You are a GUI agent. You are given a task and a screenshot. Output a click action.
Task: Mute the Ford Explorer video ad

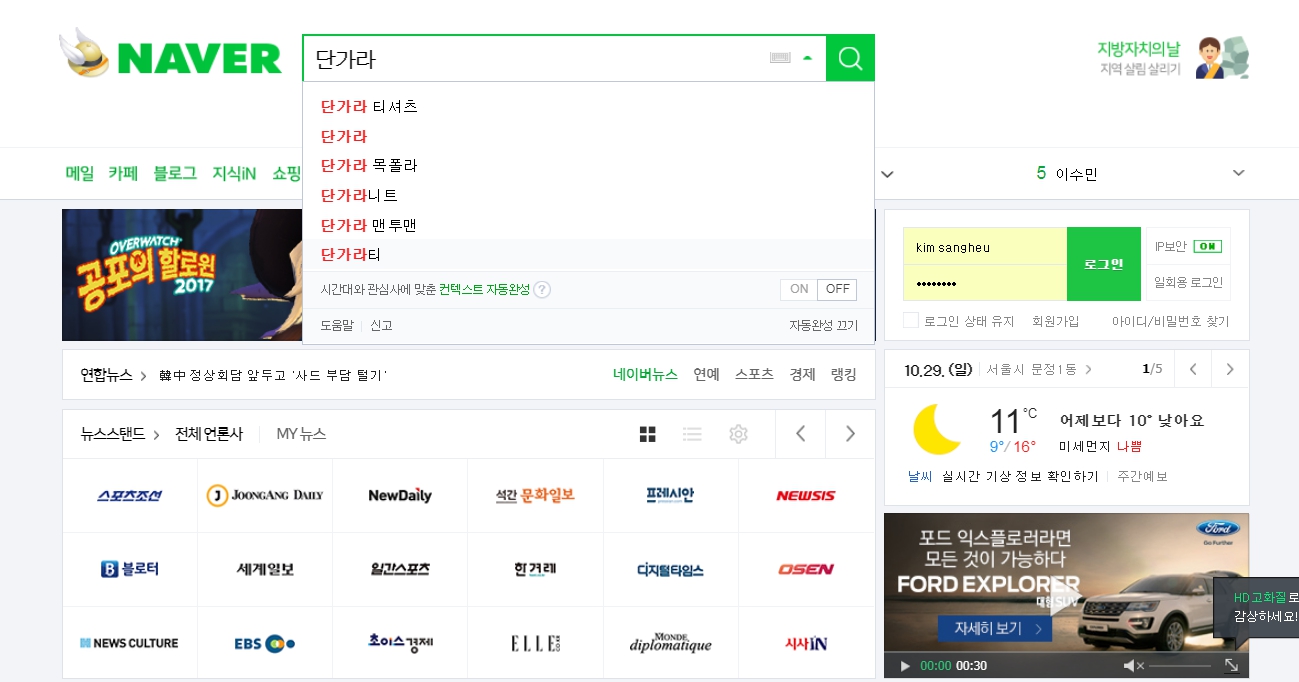pyautogui.click(x=1133, y=665)
